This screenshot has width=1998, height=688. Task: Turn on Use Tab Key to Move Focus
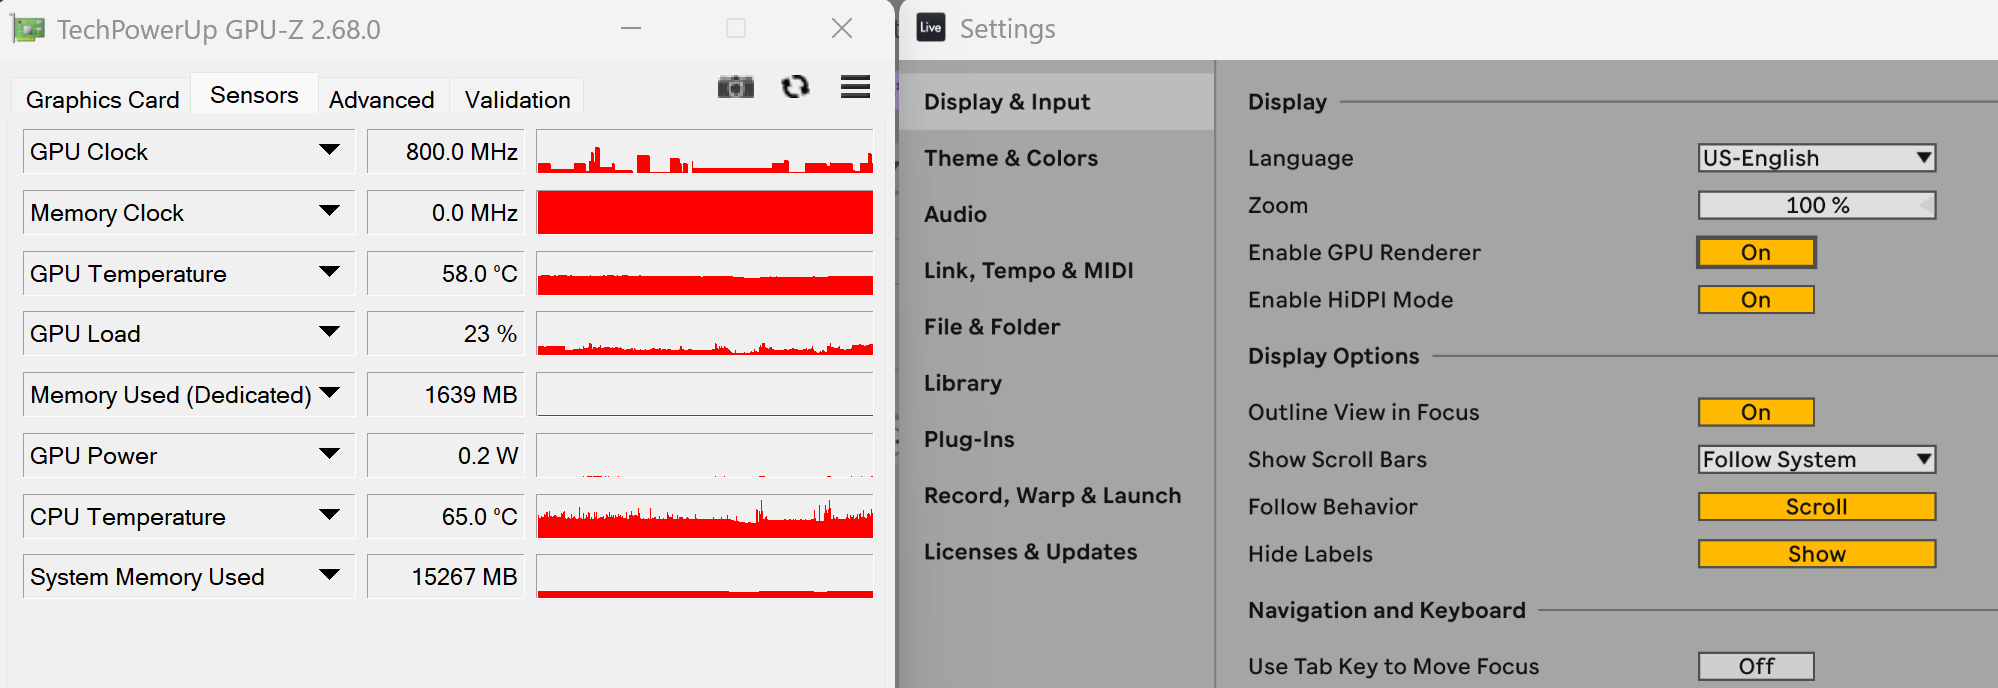coord(1756,666)
